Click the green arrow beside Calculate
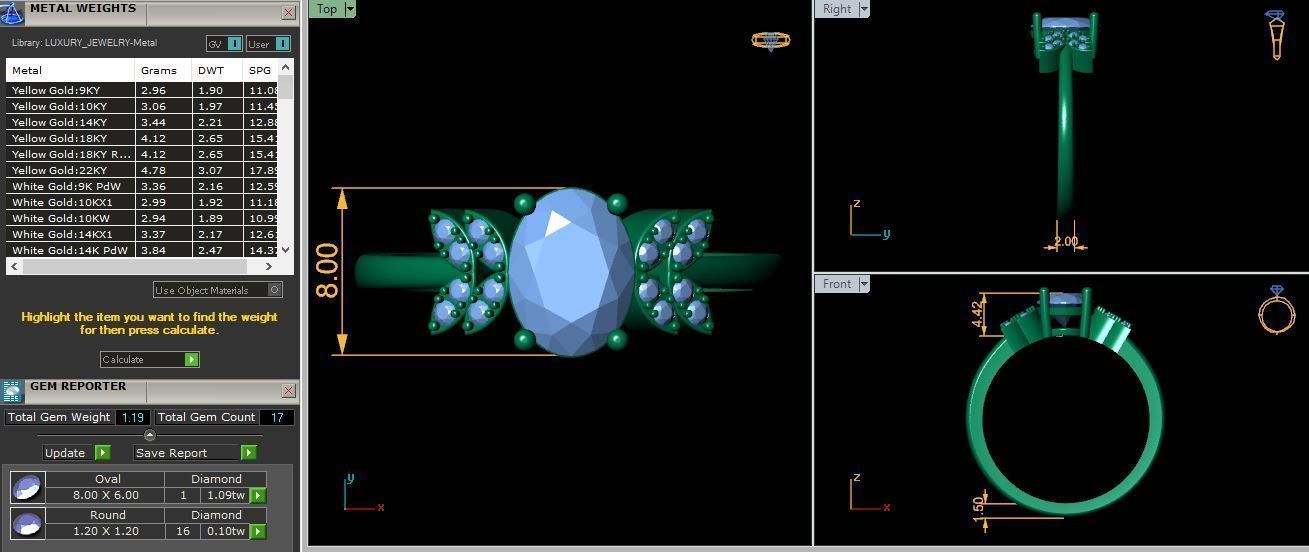 point(191,359)
